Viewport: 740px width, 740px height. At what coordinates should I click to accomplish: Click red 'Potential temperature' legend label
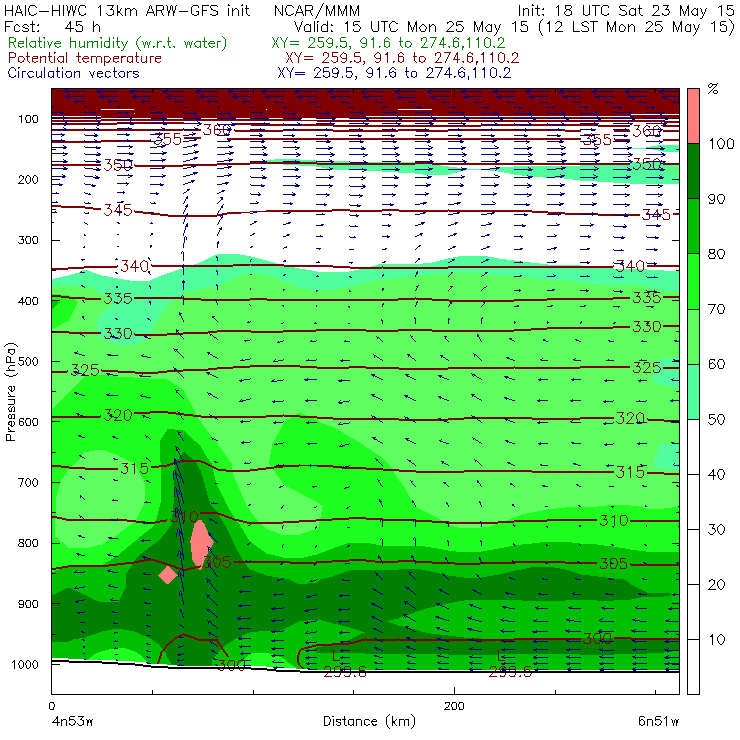(85, 58)
